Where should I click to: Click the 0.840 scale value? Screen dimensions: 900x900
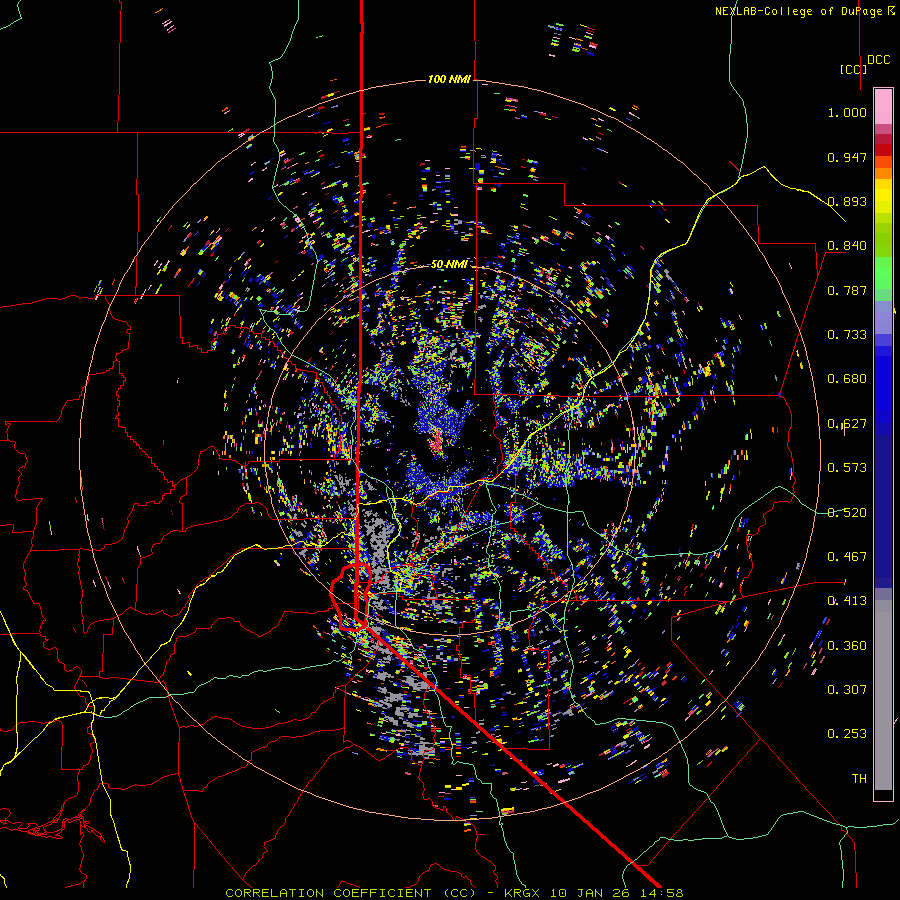pos(847,246)
